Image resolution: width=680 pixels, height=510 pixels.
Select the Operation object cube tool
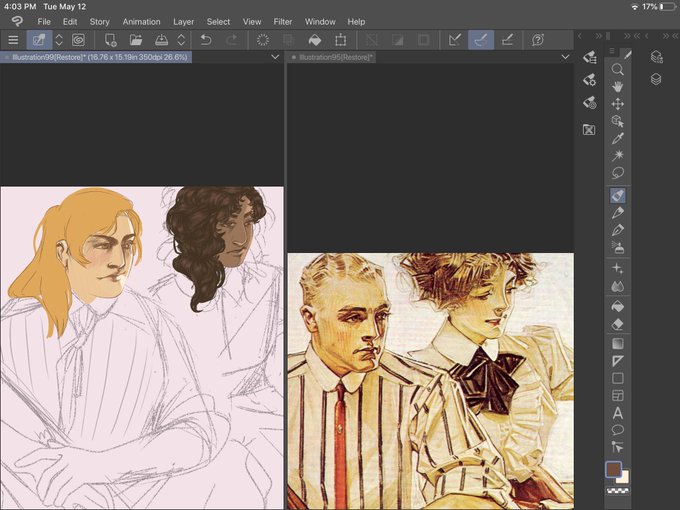point(618,121)
